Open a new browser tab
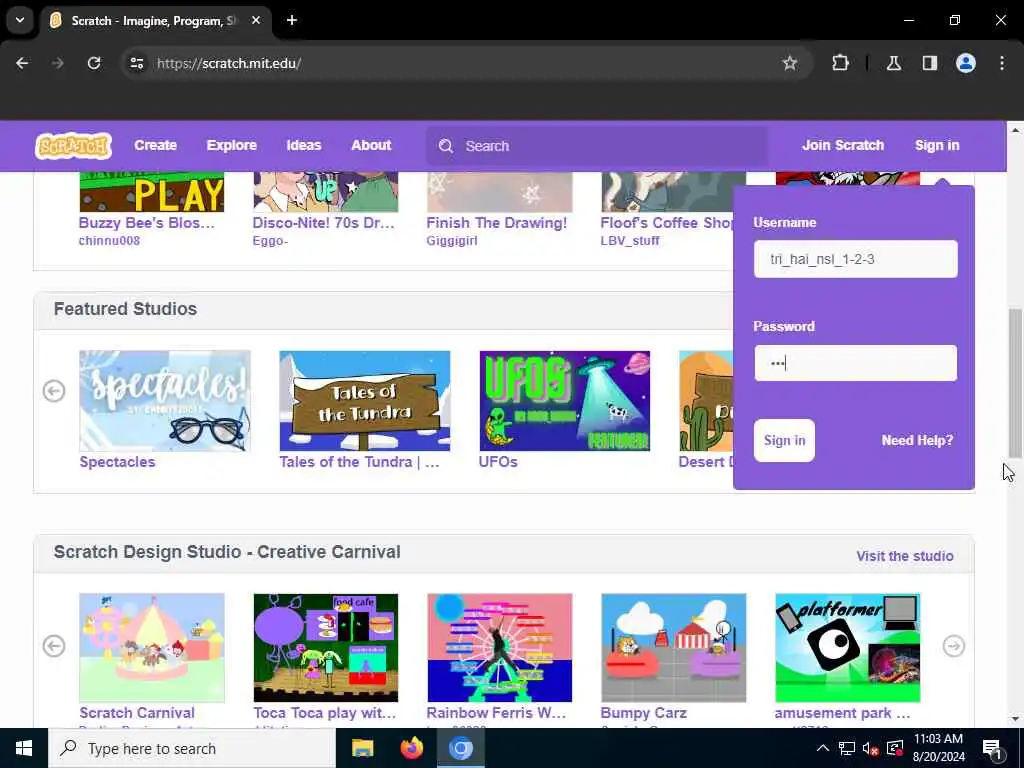Screen dimensions: 1024x768 click(x=292, y=20)
